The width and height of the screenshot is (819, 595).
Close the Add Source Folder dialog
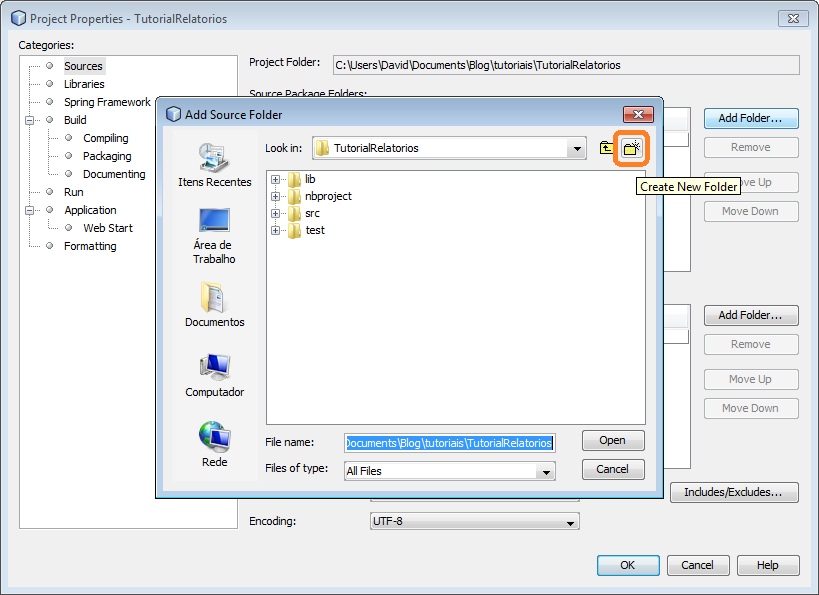pyautogui.click(x=637, y=114)
